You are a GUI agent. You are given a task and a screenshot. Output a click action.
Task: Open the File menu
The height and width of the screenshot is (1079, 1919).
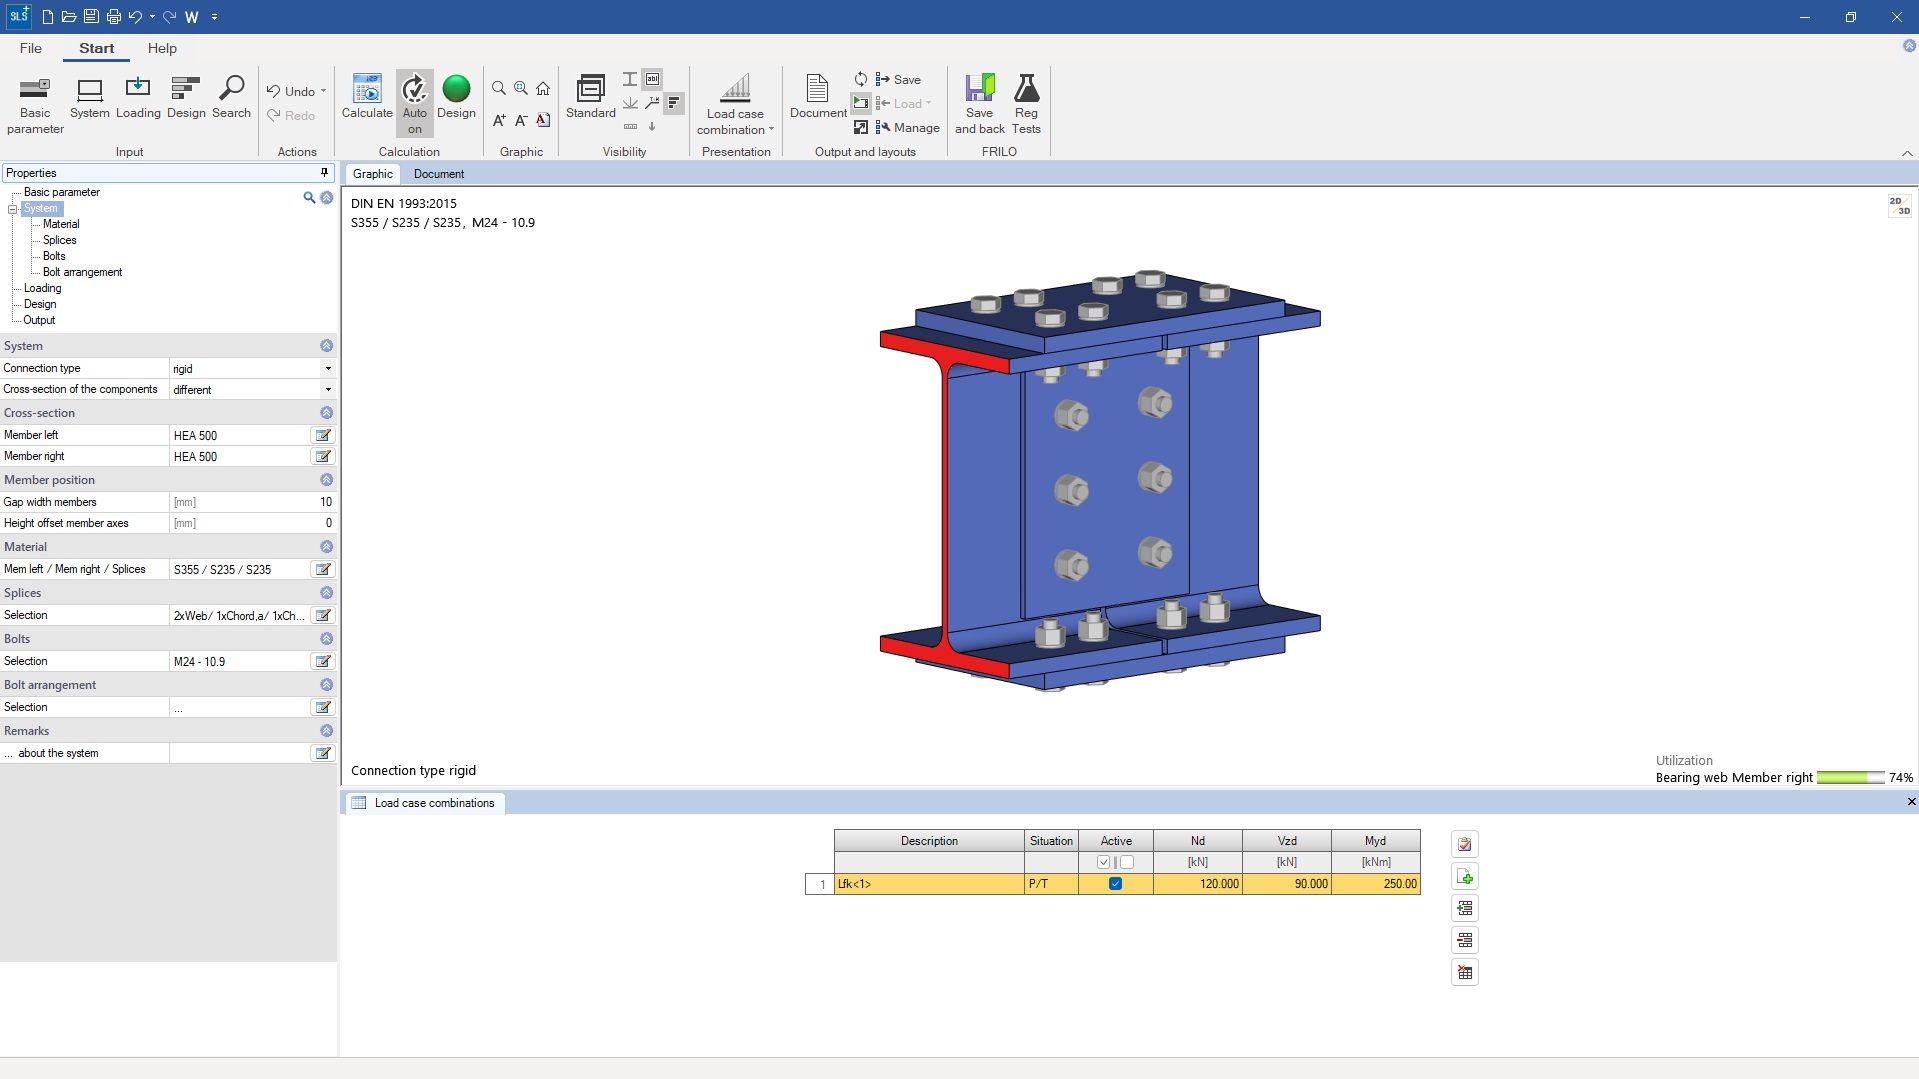tap(31, 48)
